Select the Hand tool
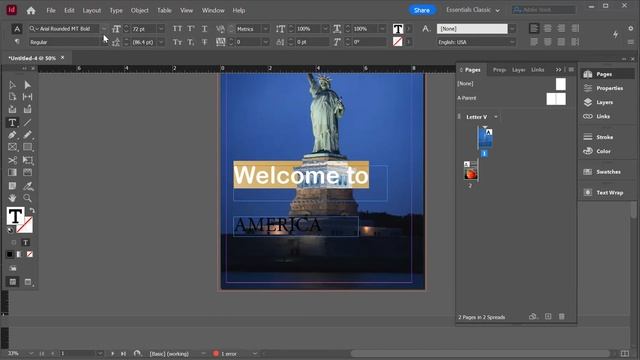This screenshot has height=360, width=640. pyautogui.click(x=12, y=198)
